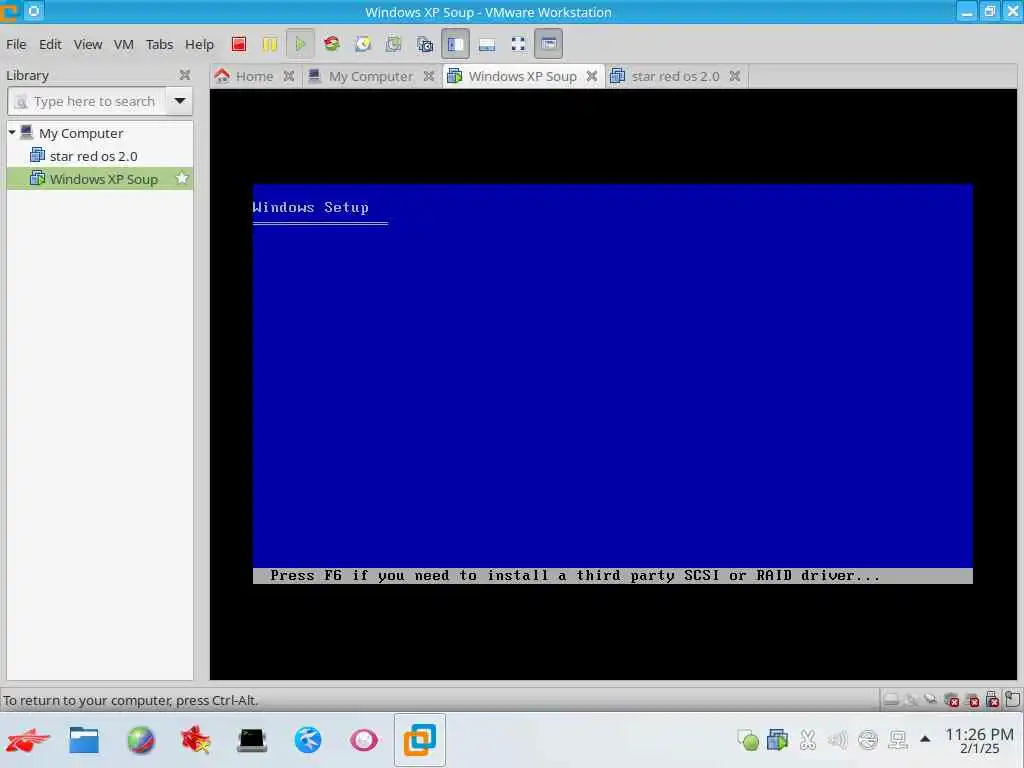Click the second grayed device status icon
The width and height of the screenshot is (1024, 768).
(911, 700)
